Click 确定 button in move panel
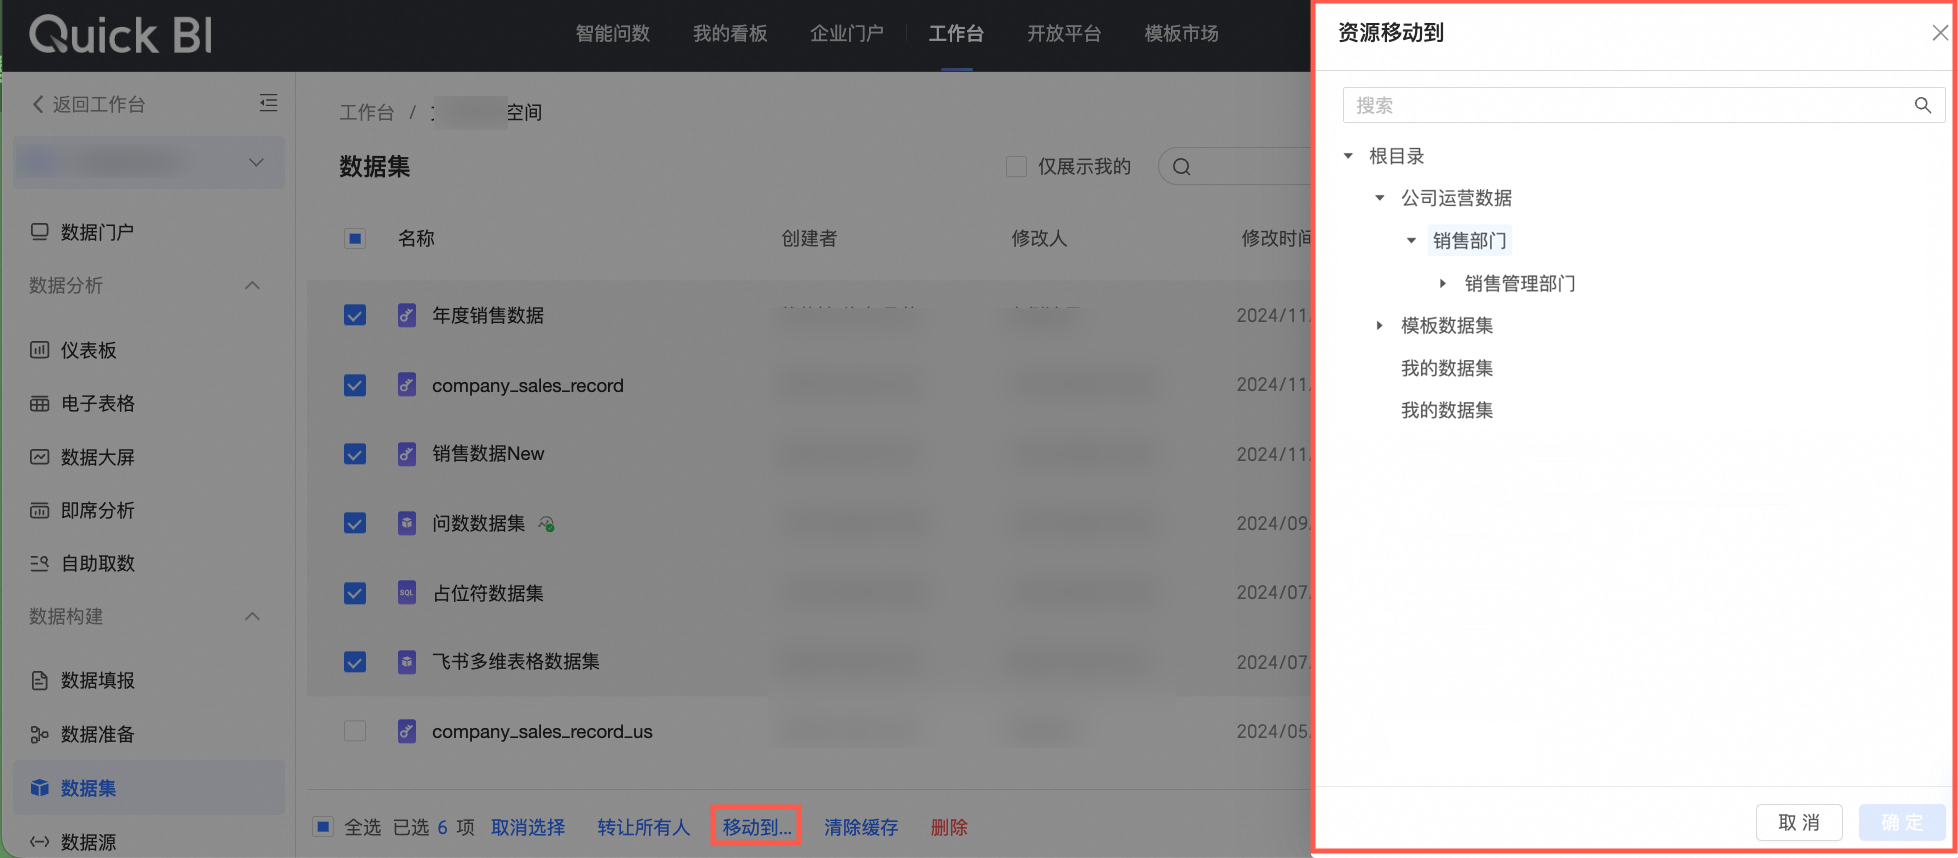This screenshot has width=1958, height=858. [x=1902, y=823]
